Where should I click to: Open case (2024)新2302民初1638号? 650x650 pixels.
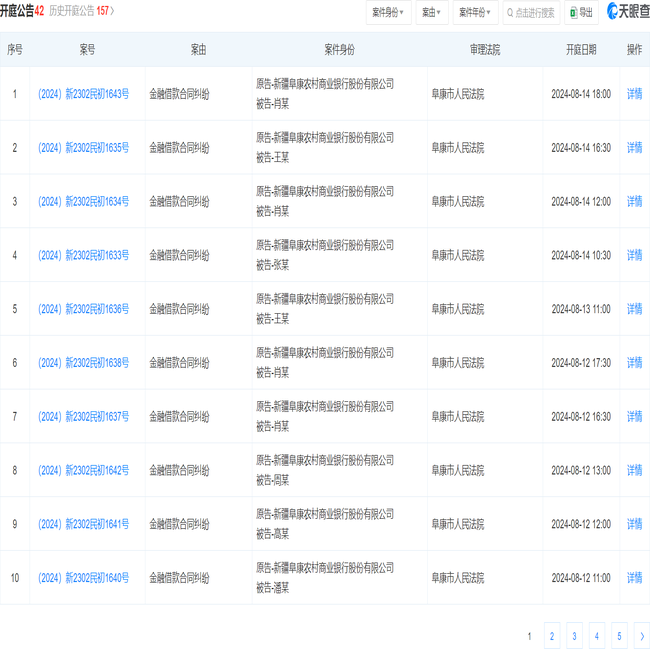(x=83, y=363)
